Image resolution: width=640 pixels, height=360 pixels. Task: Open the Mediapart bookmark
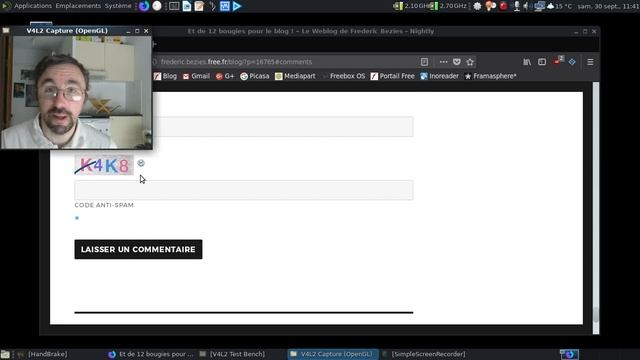coord(295,76)
